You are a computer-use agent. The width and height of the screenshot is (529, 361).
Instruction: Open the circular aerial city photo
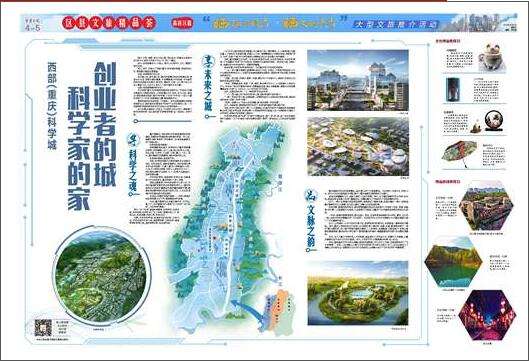coord(101,277)
